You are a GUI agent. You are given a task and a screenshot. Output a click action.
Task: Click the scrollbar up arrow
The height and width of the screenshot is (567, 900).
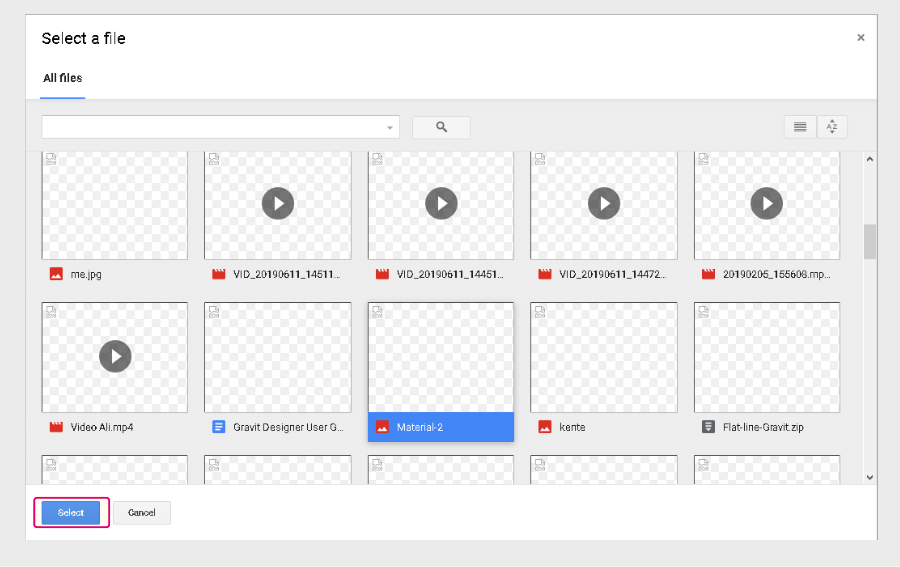870,159
